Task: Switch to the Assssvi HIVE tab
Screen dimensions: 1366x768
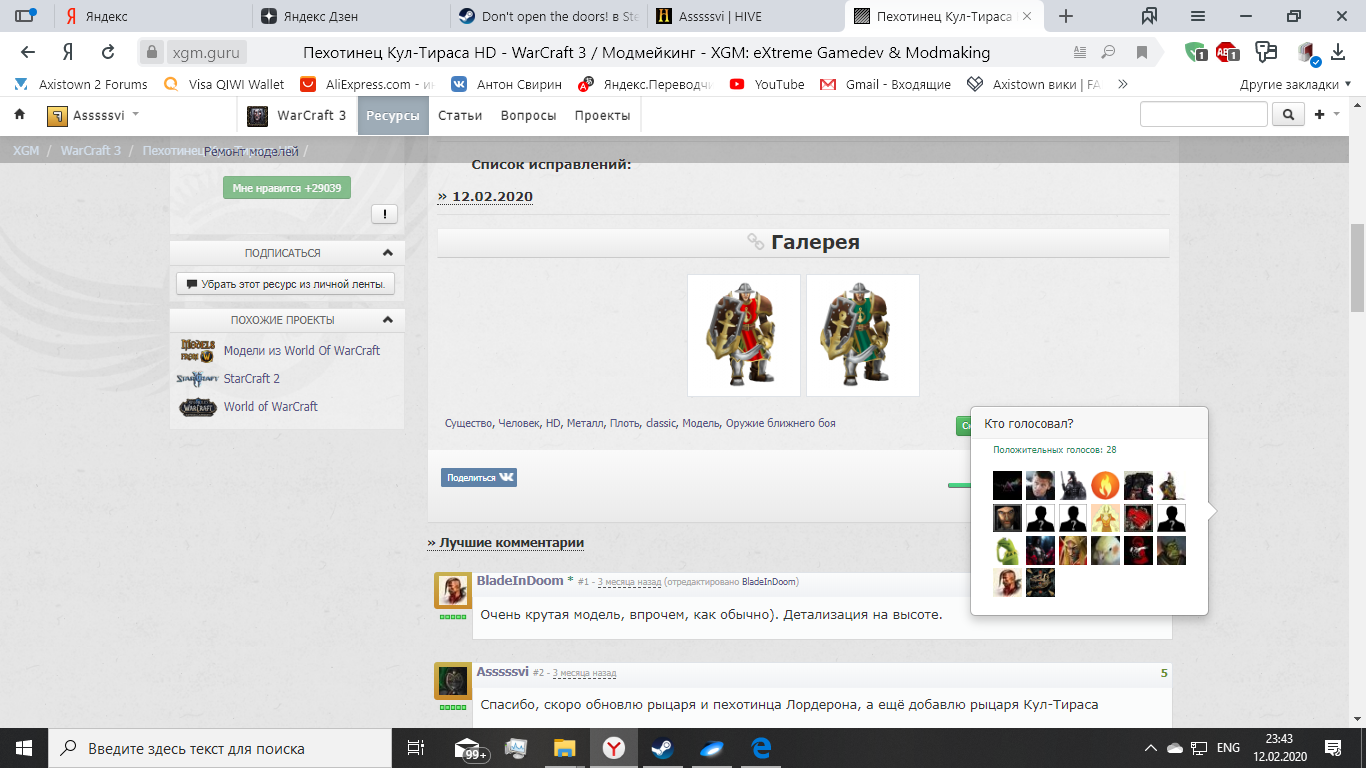Action: point(746,16)
